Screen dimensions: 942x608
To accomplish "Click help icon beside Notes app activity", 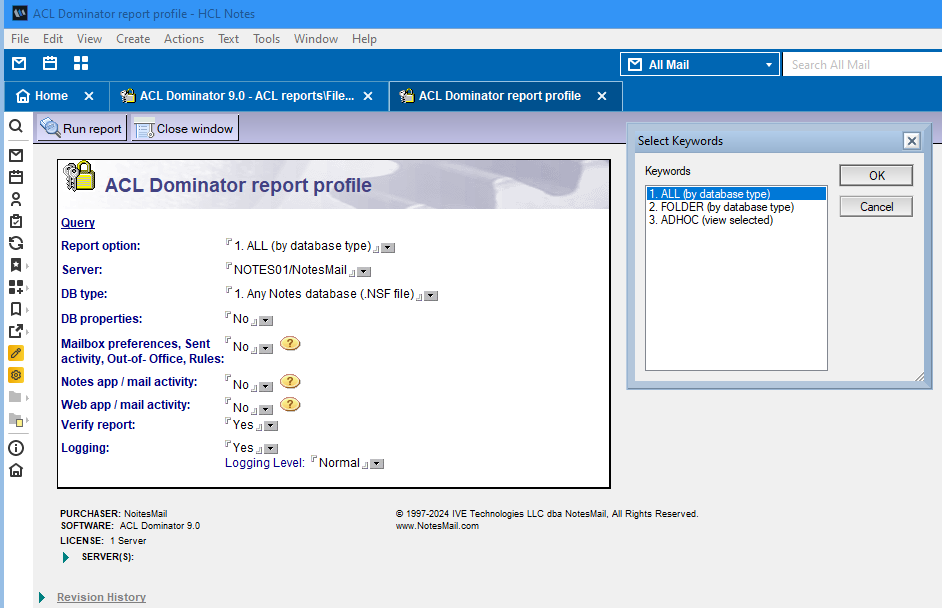I will tap(290, 382).
